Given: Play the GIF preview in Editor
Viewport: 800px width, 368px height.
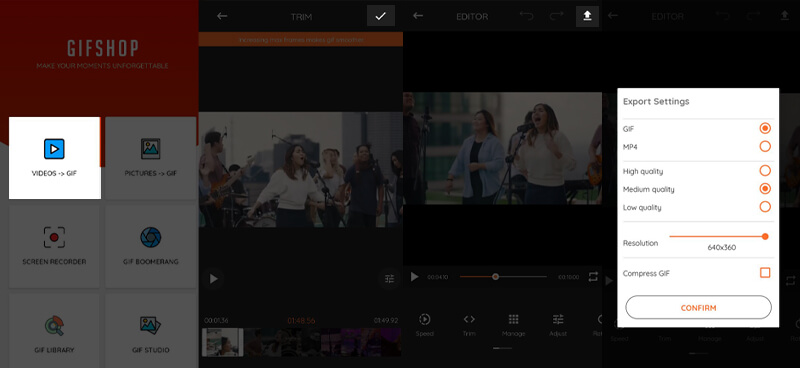Looking at the screenshot, I should [414, 277].
